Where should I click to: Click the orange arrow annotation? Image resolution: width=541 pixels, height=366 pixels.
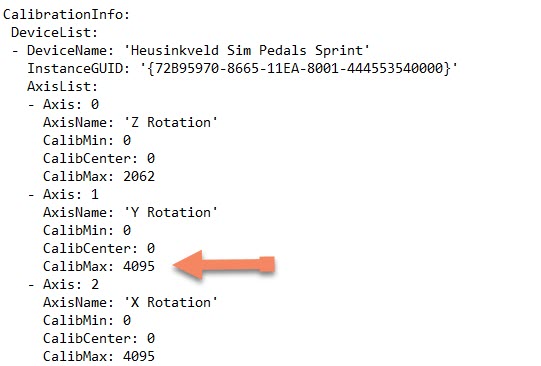pyautogui.click(x=224, y=265)
